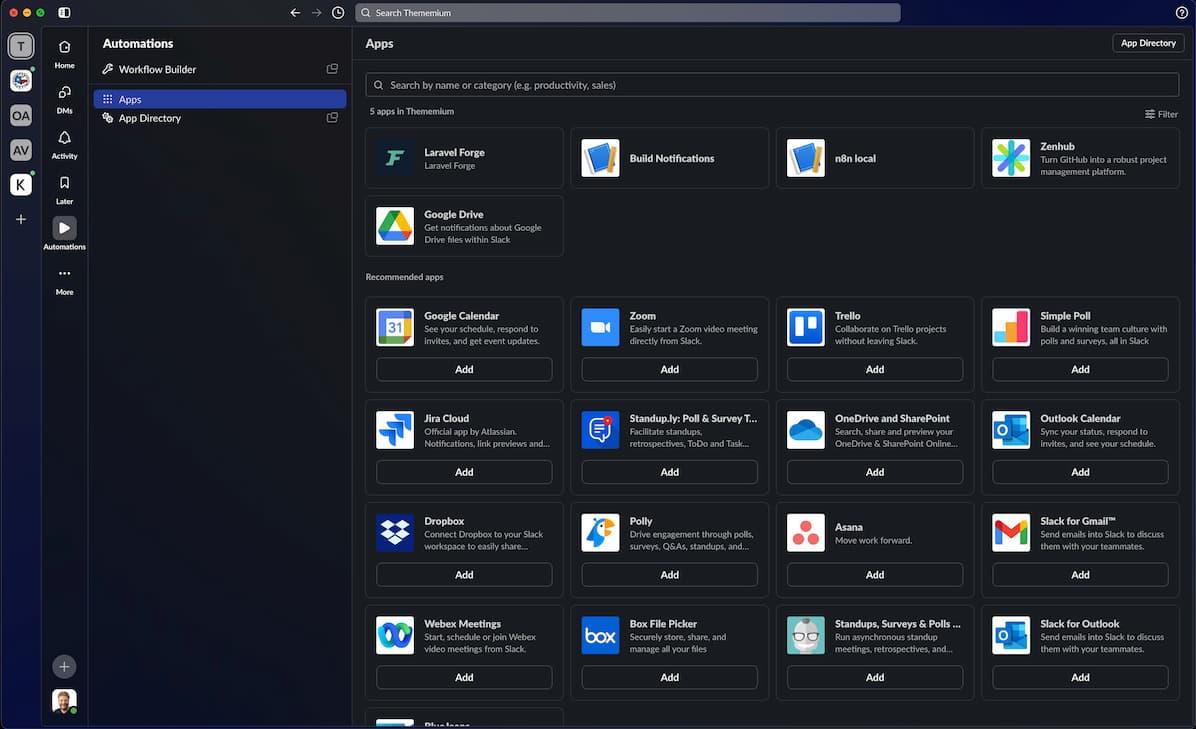Go forward with the right arrow
Viewport: 1196px width, 729px height.
317,13
